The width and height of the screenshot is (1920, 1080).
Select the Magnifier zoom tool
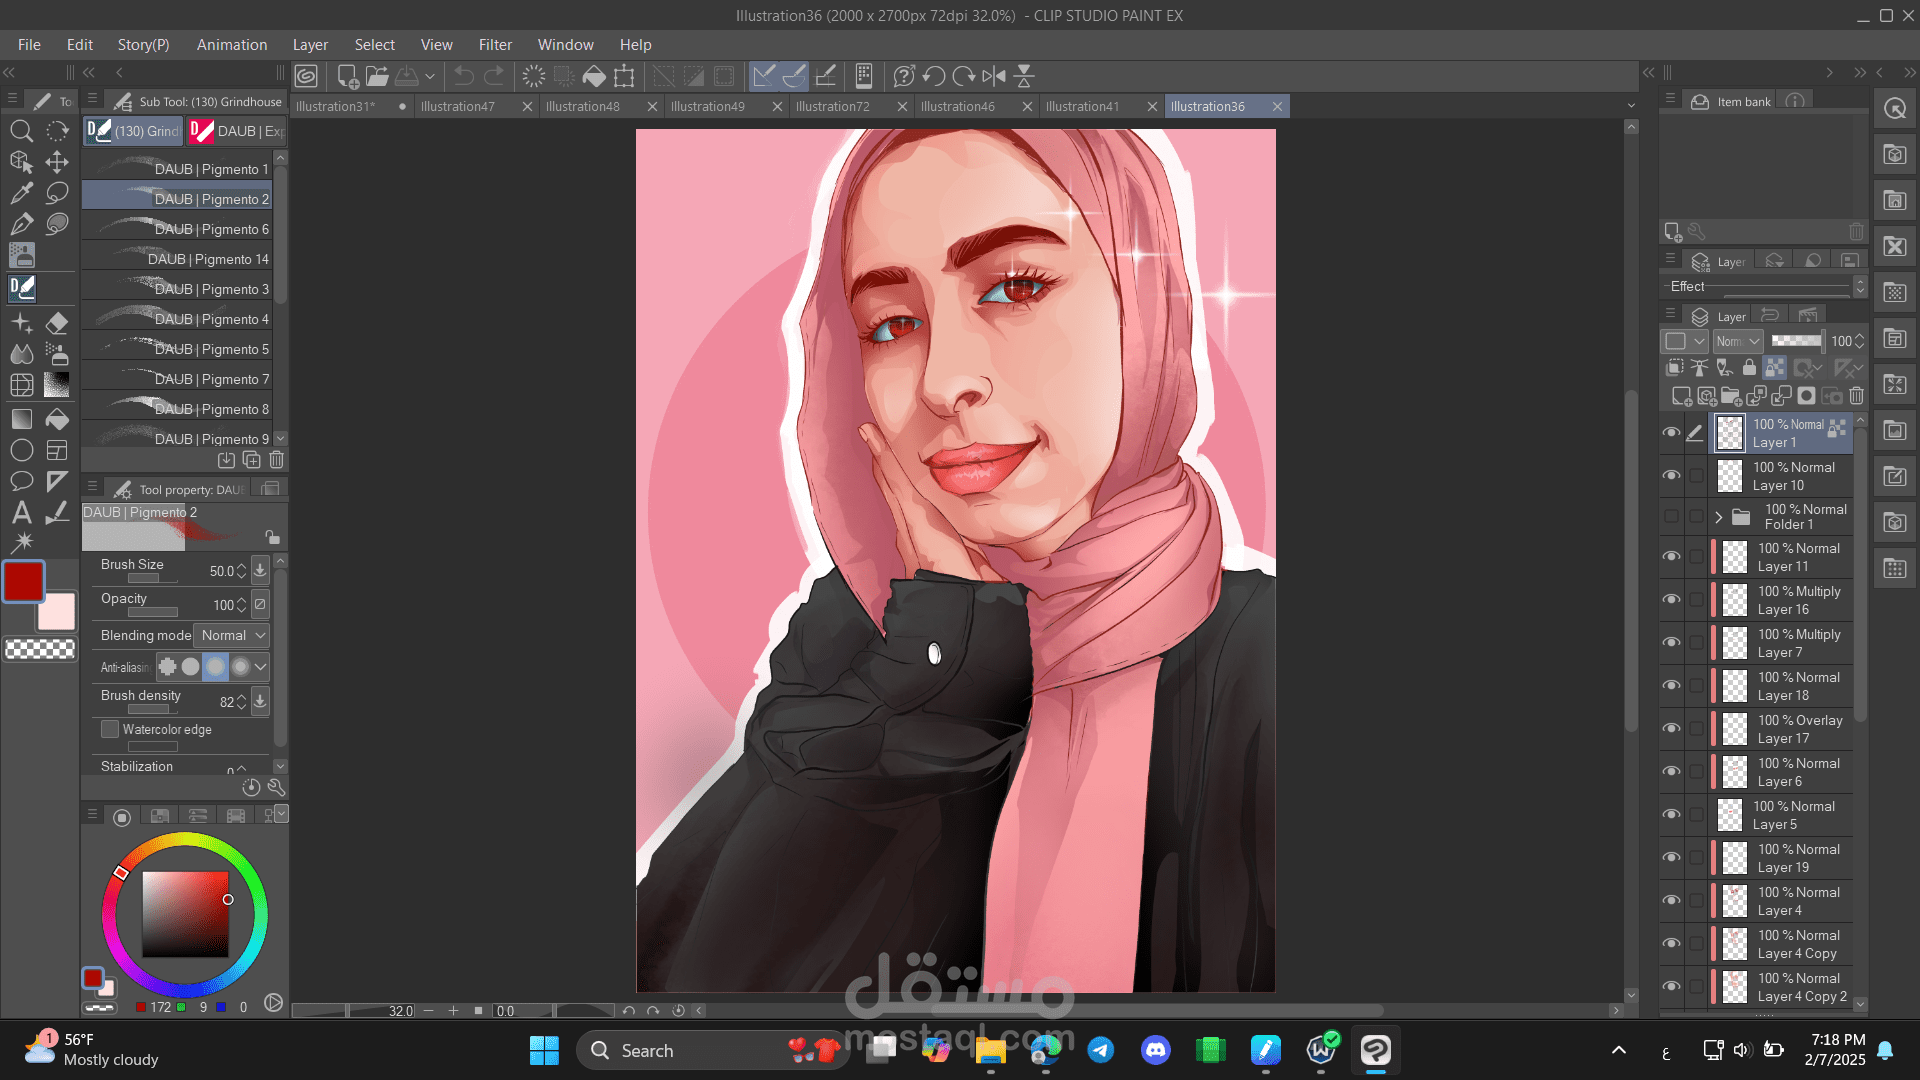[x=21, y=131]
